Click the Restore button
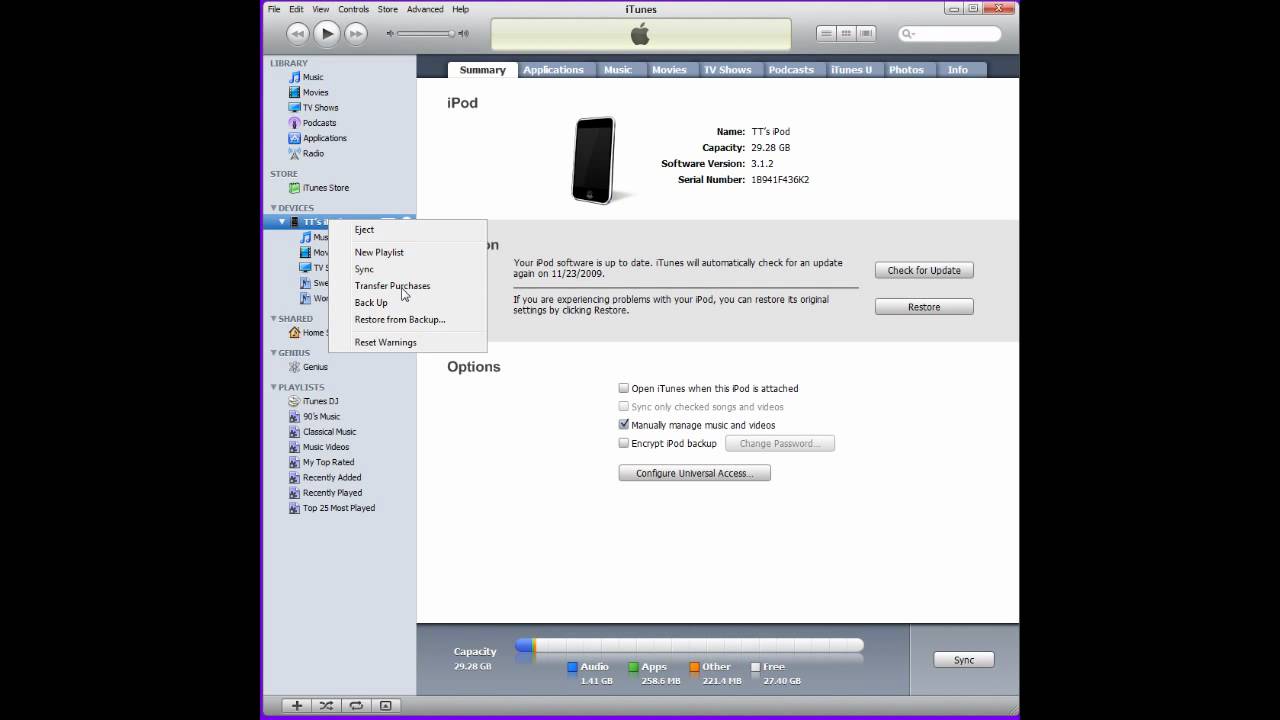Image resolution: width=1280 pixels, height=720 pixels. (924, 307)
